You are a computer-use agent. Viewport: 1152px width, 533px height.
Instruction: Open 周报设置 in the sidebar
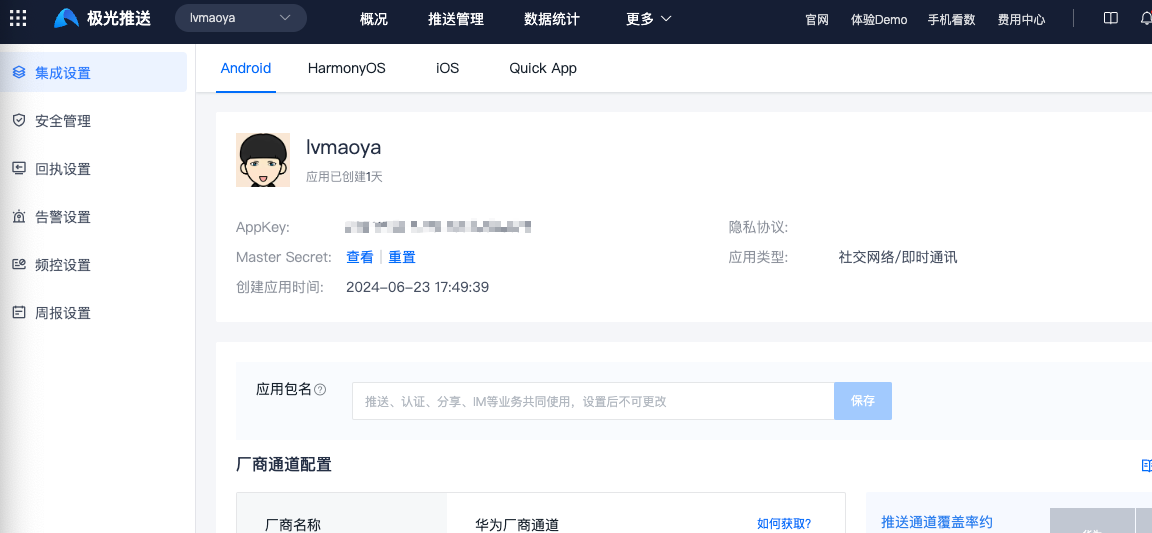point(63,313)
